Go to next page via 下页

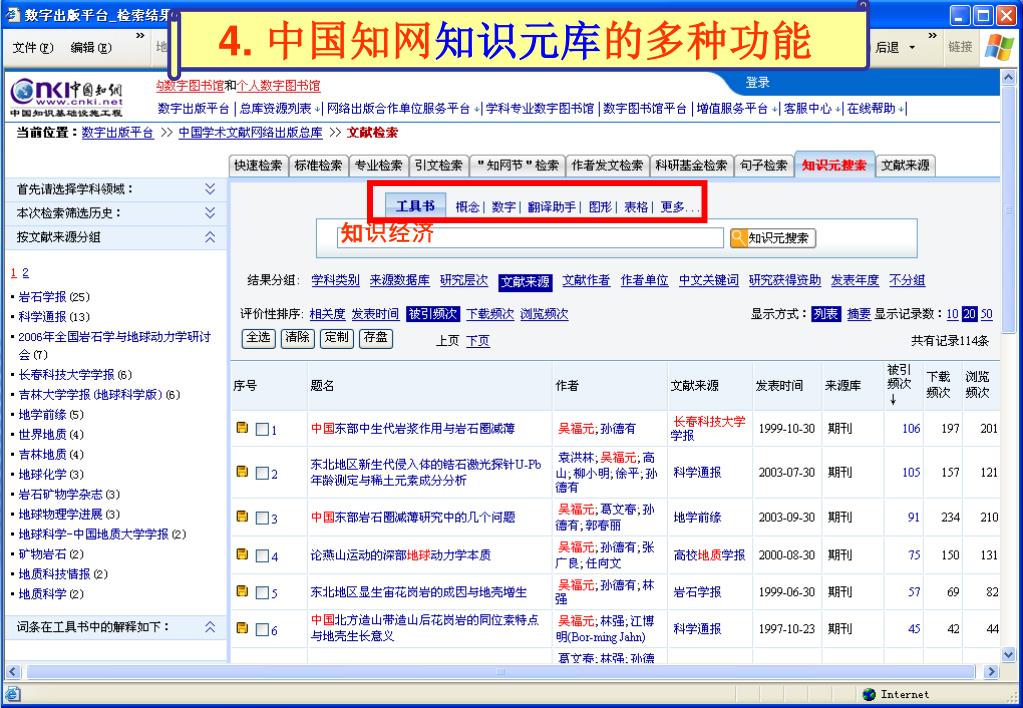tap(478, 341)
